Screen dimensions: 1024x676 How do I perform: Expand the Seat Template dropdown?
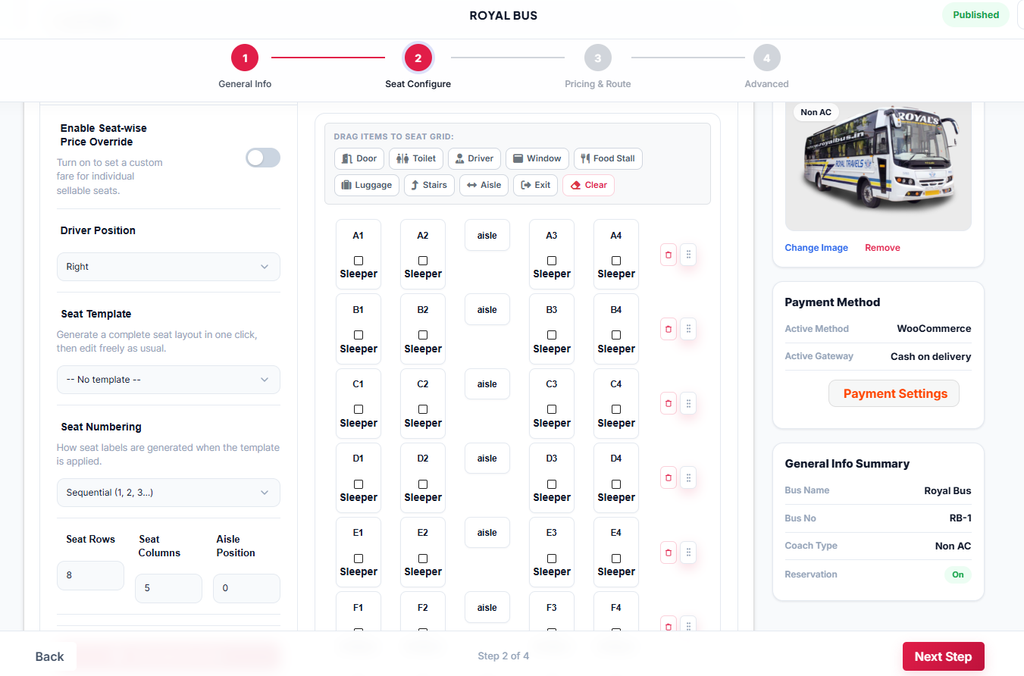(x=168, y=379)
